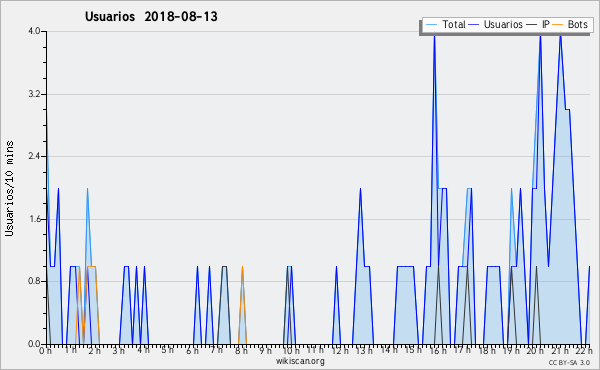
Task: Click the 11 h x-axis label
Action: point(315,350)
